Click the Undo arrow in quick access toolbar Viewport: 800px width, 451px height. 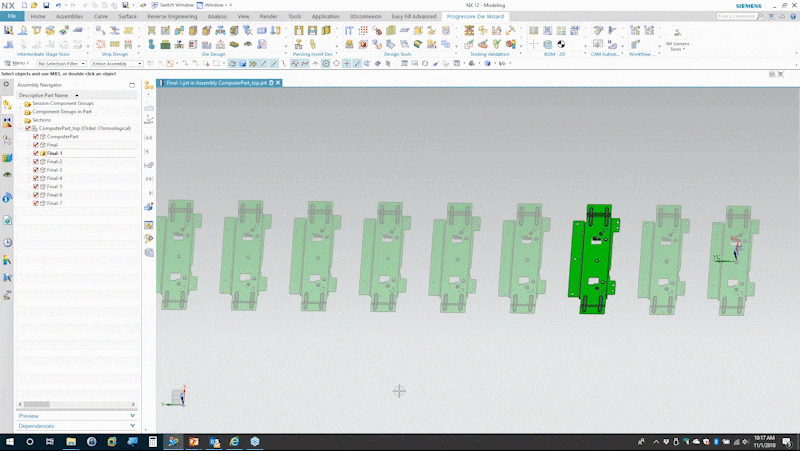(x=58, y=5)
